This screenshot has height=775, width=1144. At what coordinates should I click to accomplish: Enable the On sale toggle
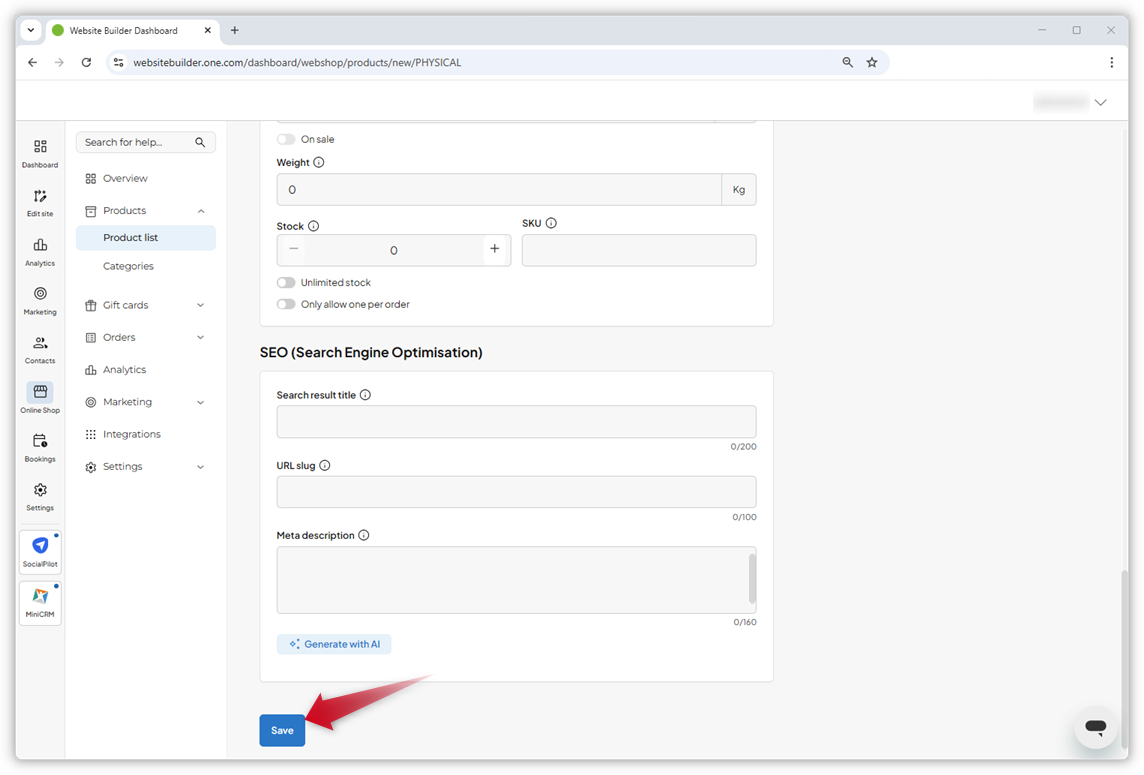285,139
